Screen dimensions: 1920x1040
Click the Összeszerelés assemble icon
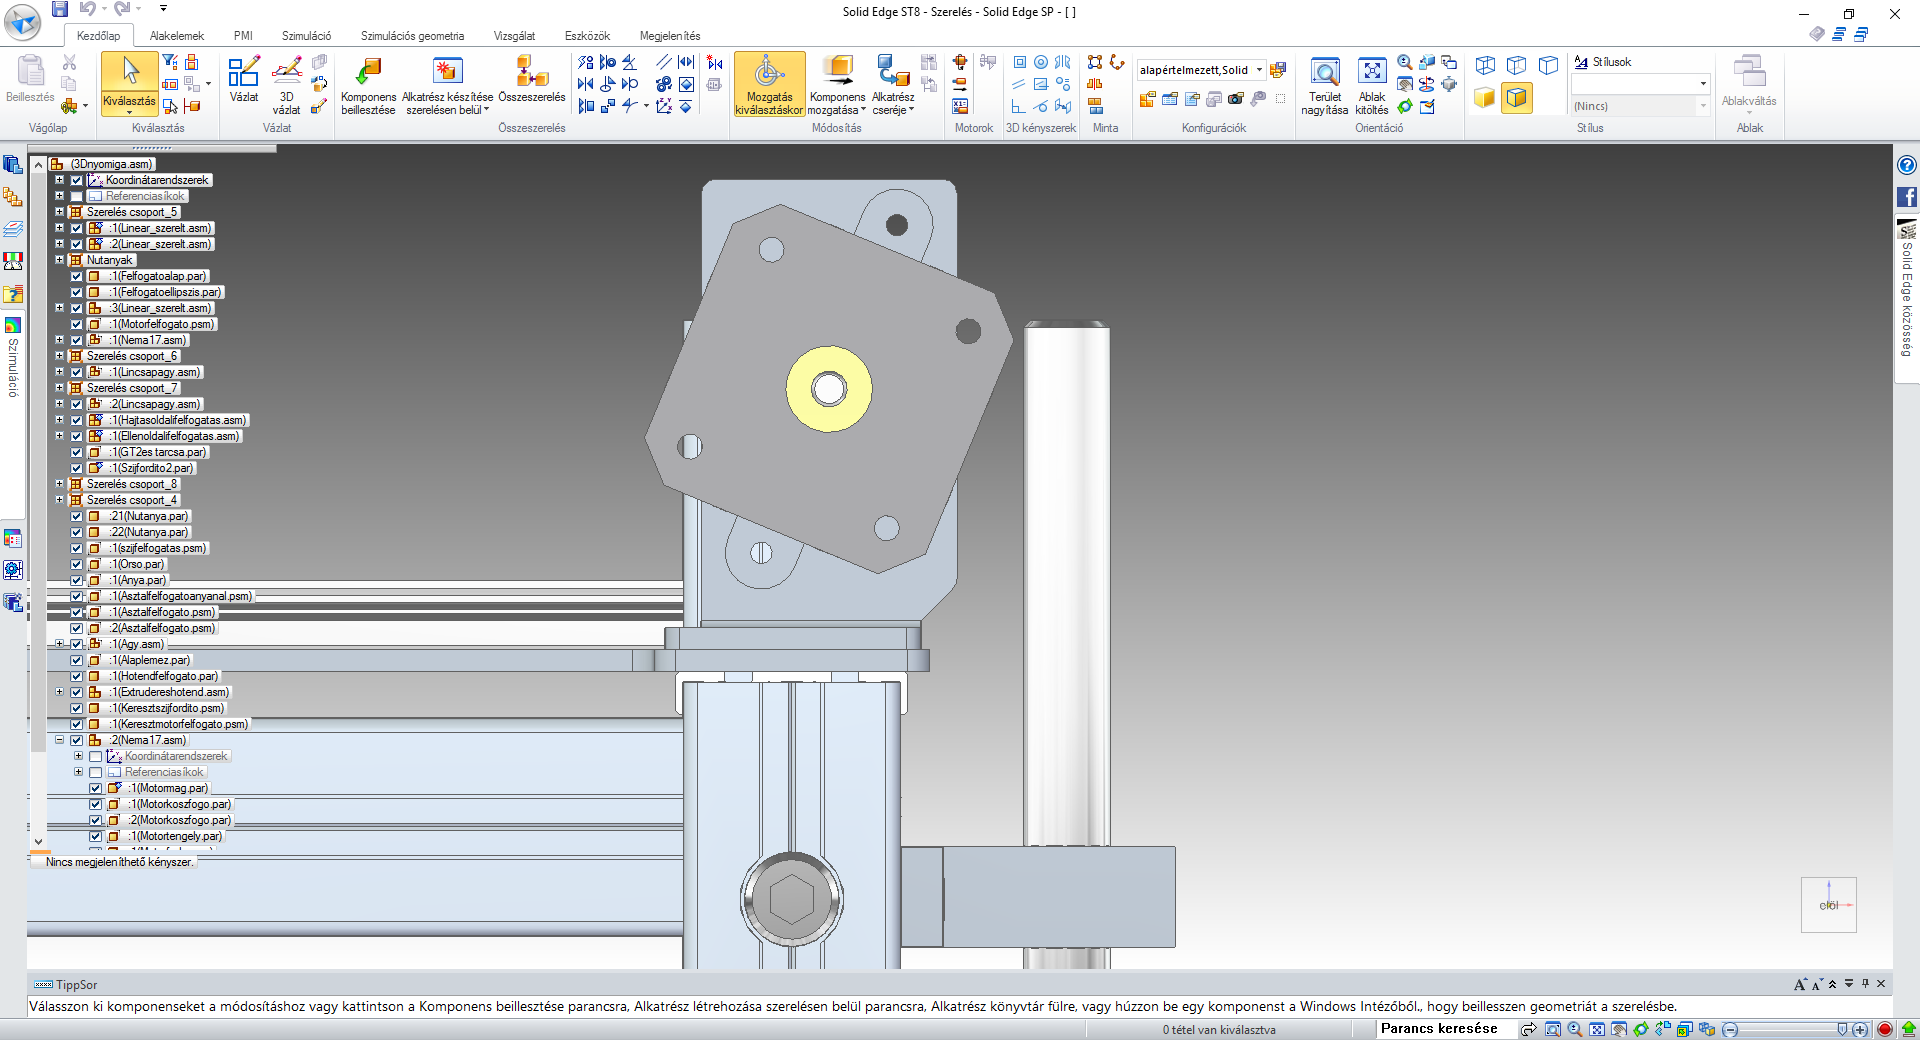[x=531, y=73]
